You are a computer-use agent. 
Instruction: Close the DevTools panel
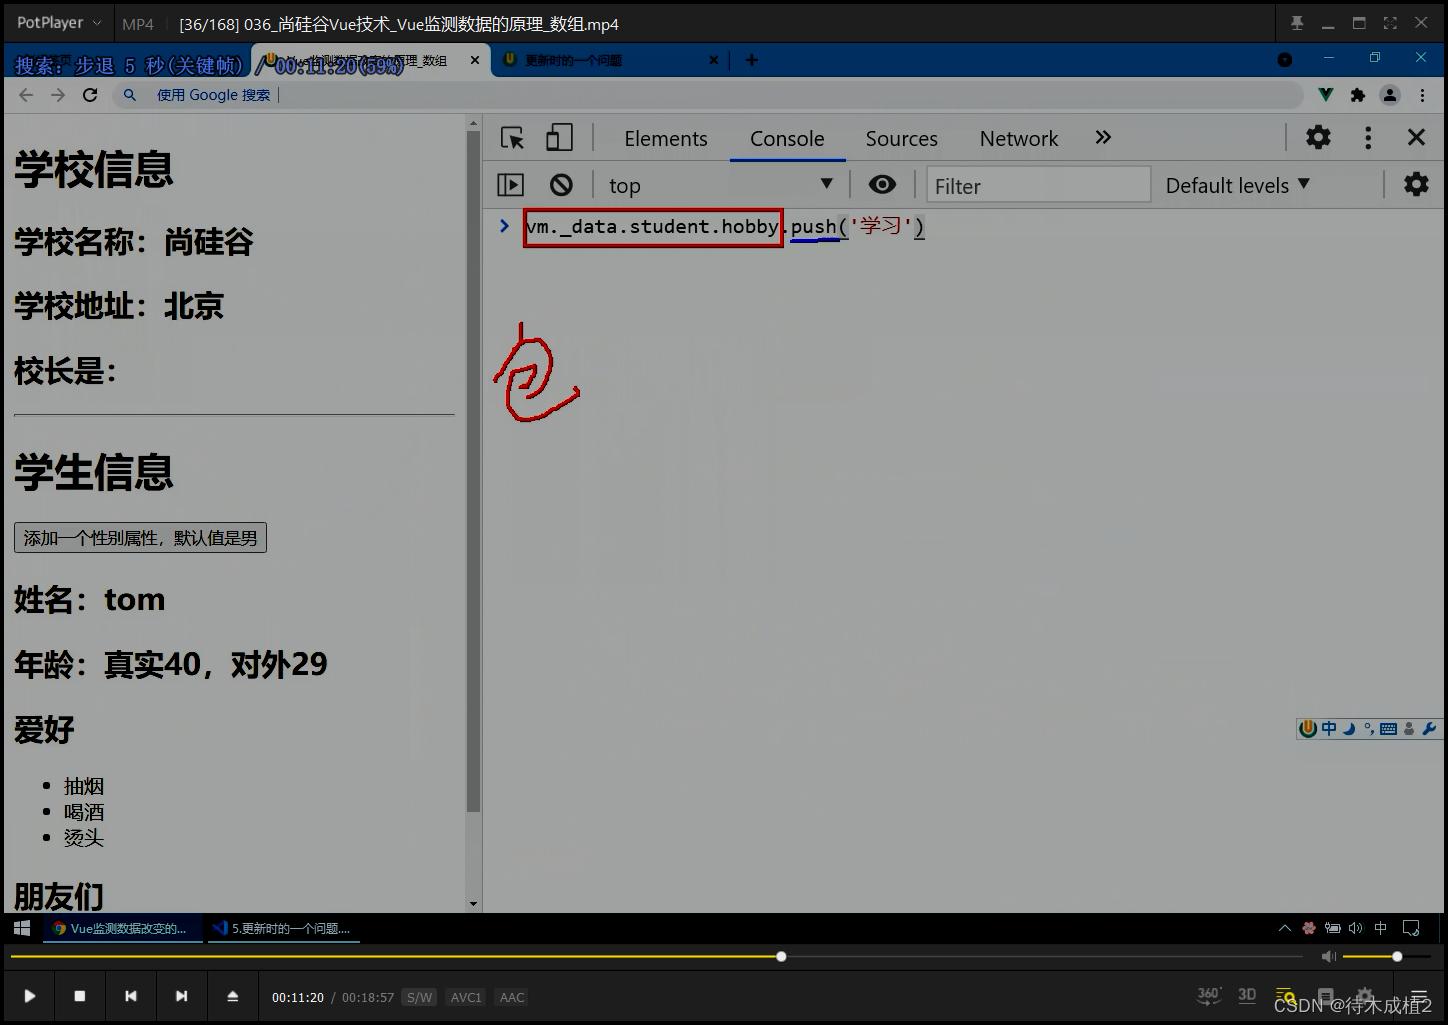point(1416,137)
